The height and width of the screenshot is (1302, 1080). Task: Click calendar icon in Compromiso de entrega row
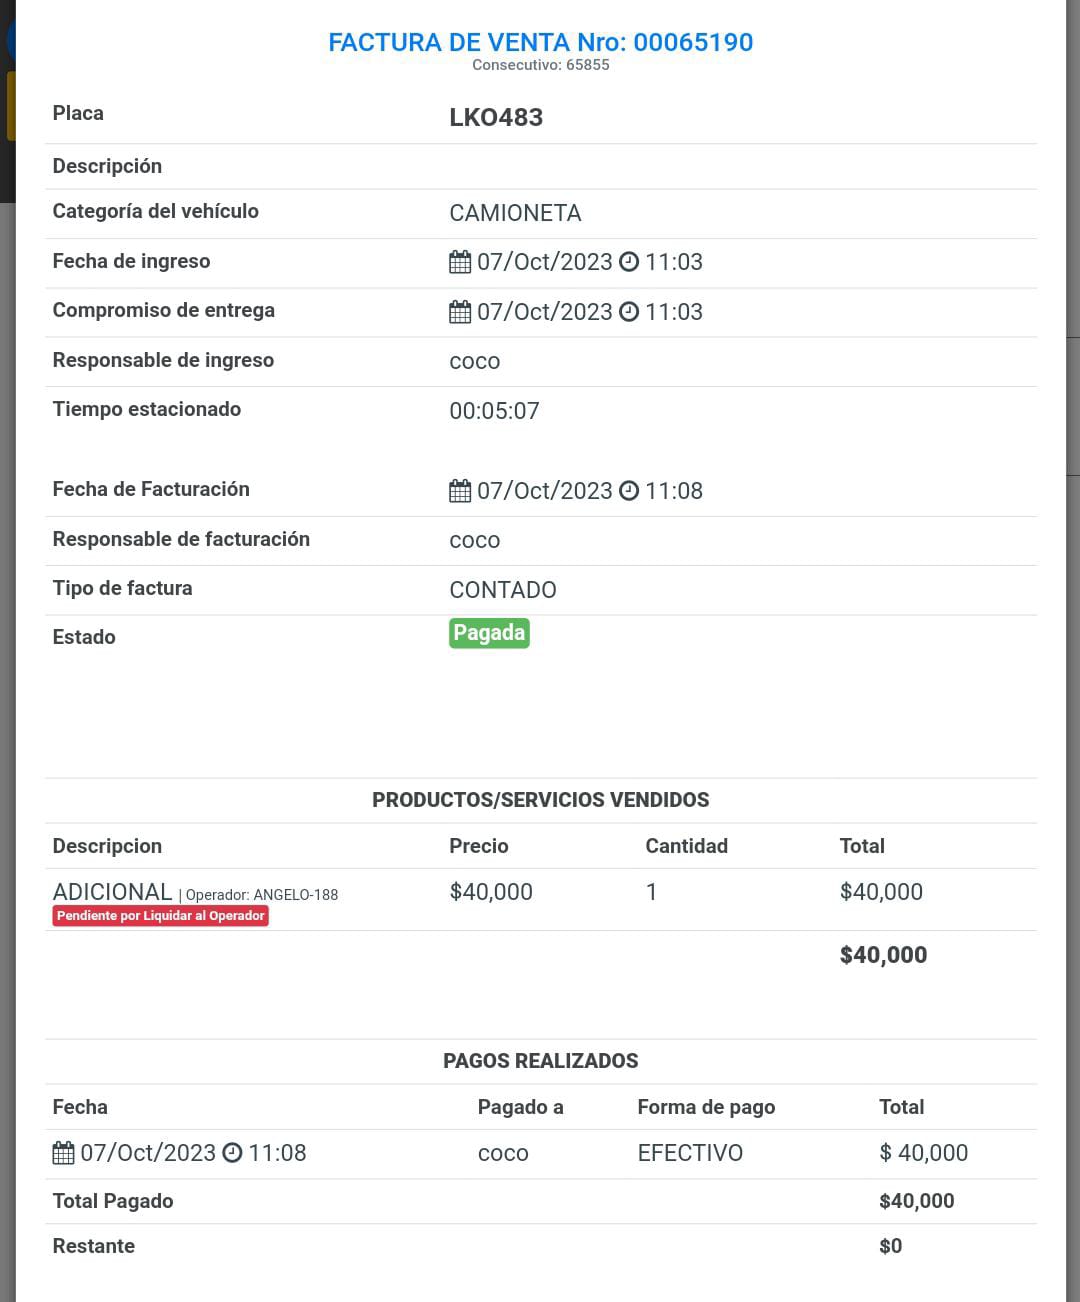tap(460, 312)
